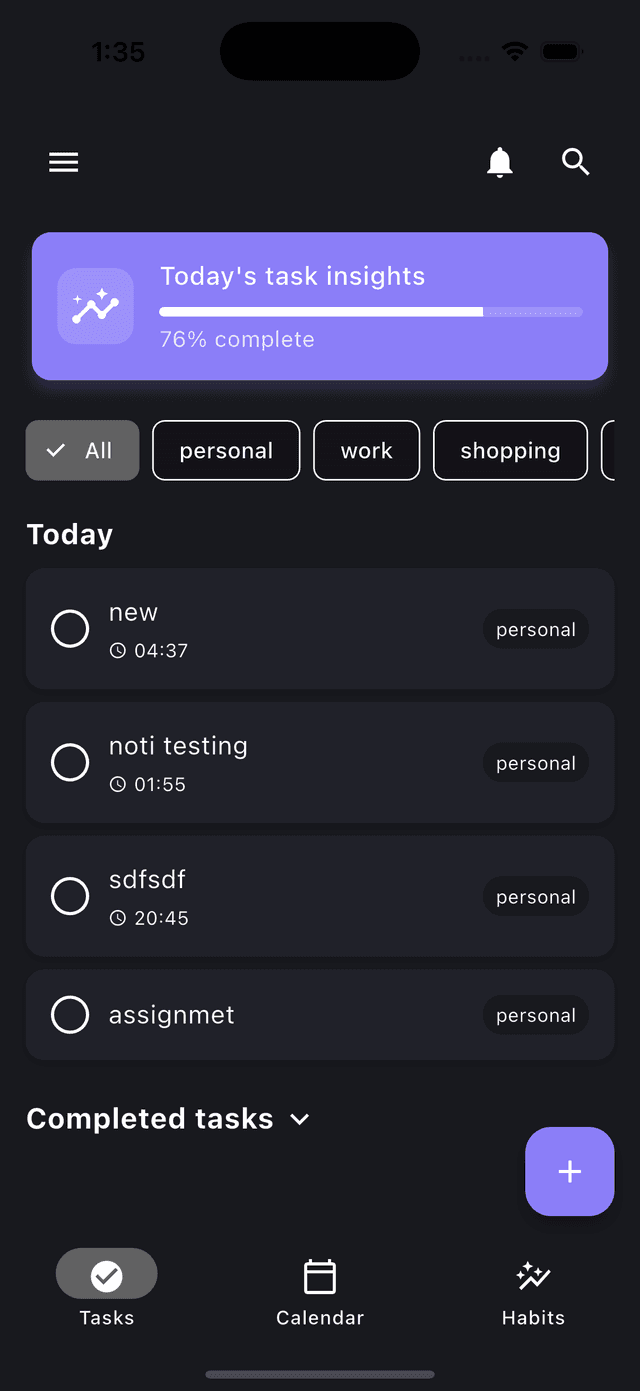
Task: Tap the Tasks checkmark icon
Action: (x=107, y=1275)
